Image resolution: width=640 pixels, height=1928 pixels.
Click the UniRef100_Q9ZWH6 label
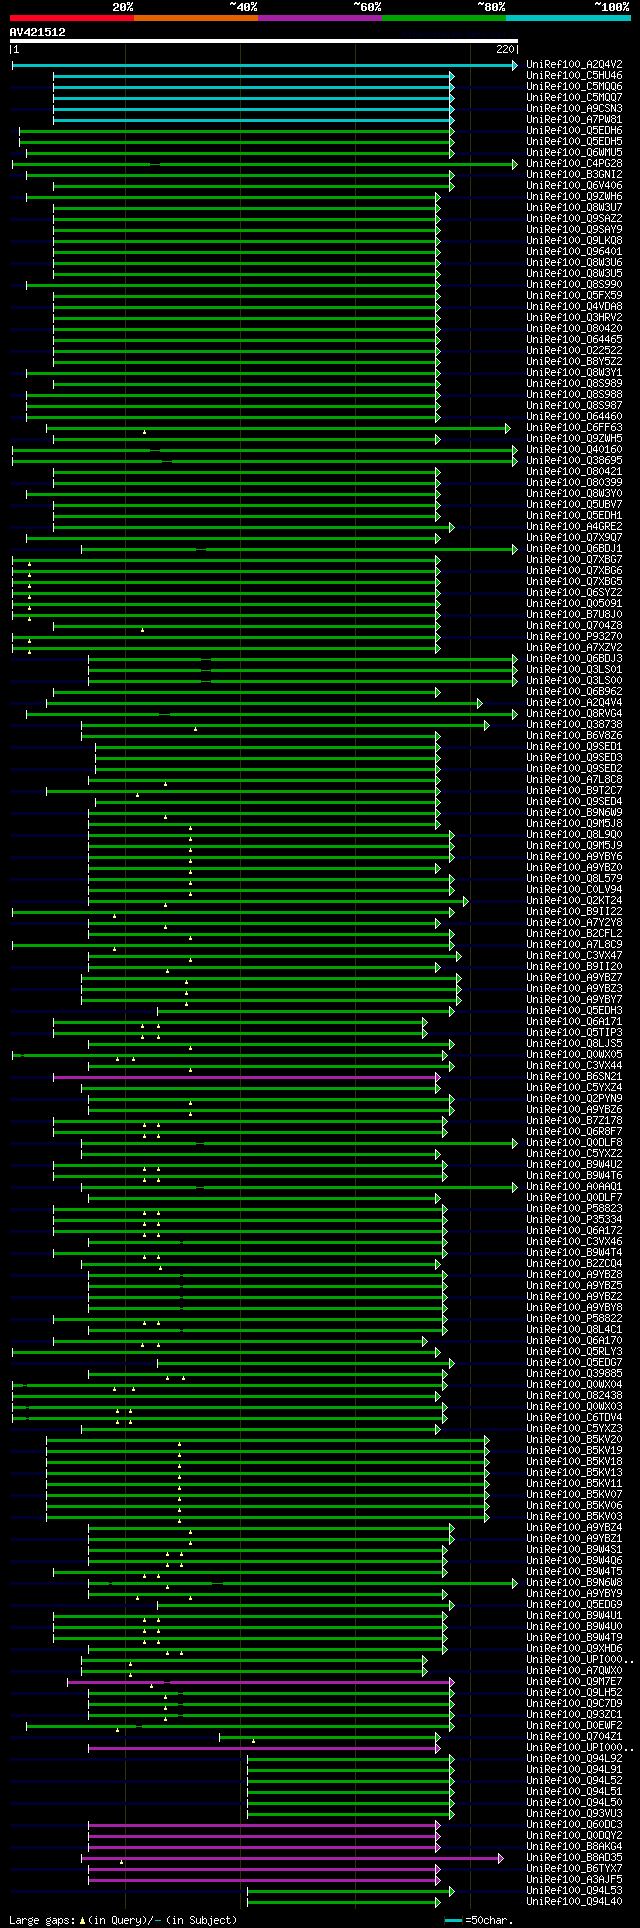click(x=574, y=197)
